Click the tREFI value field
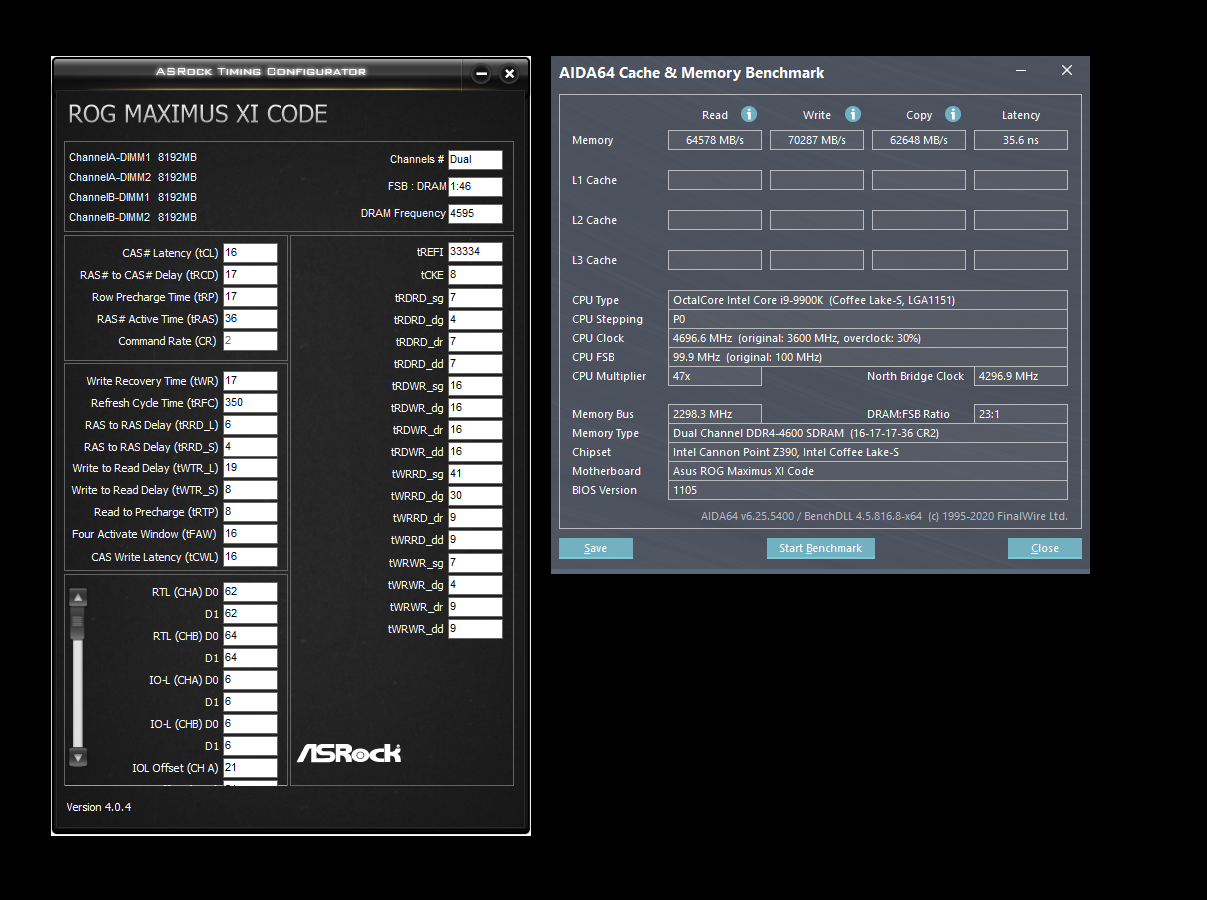This screenshot has height=900, width=1207. (475, 252)
